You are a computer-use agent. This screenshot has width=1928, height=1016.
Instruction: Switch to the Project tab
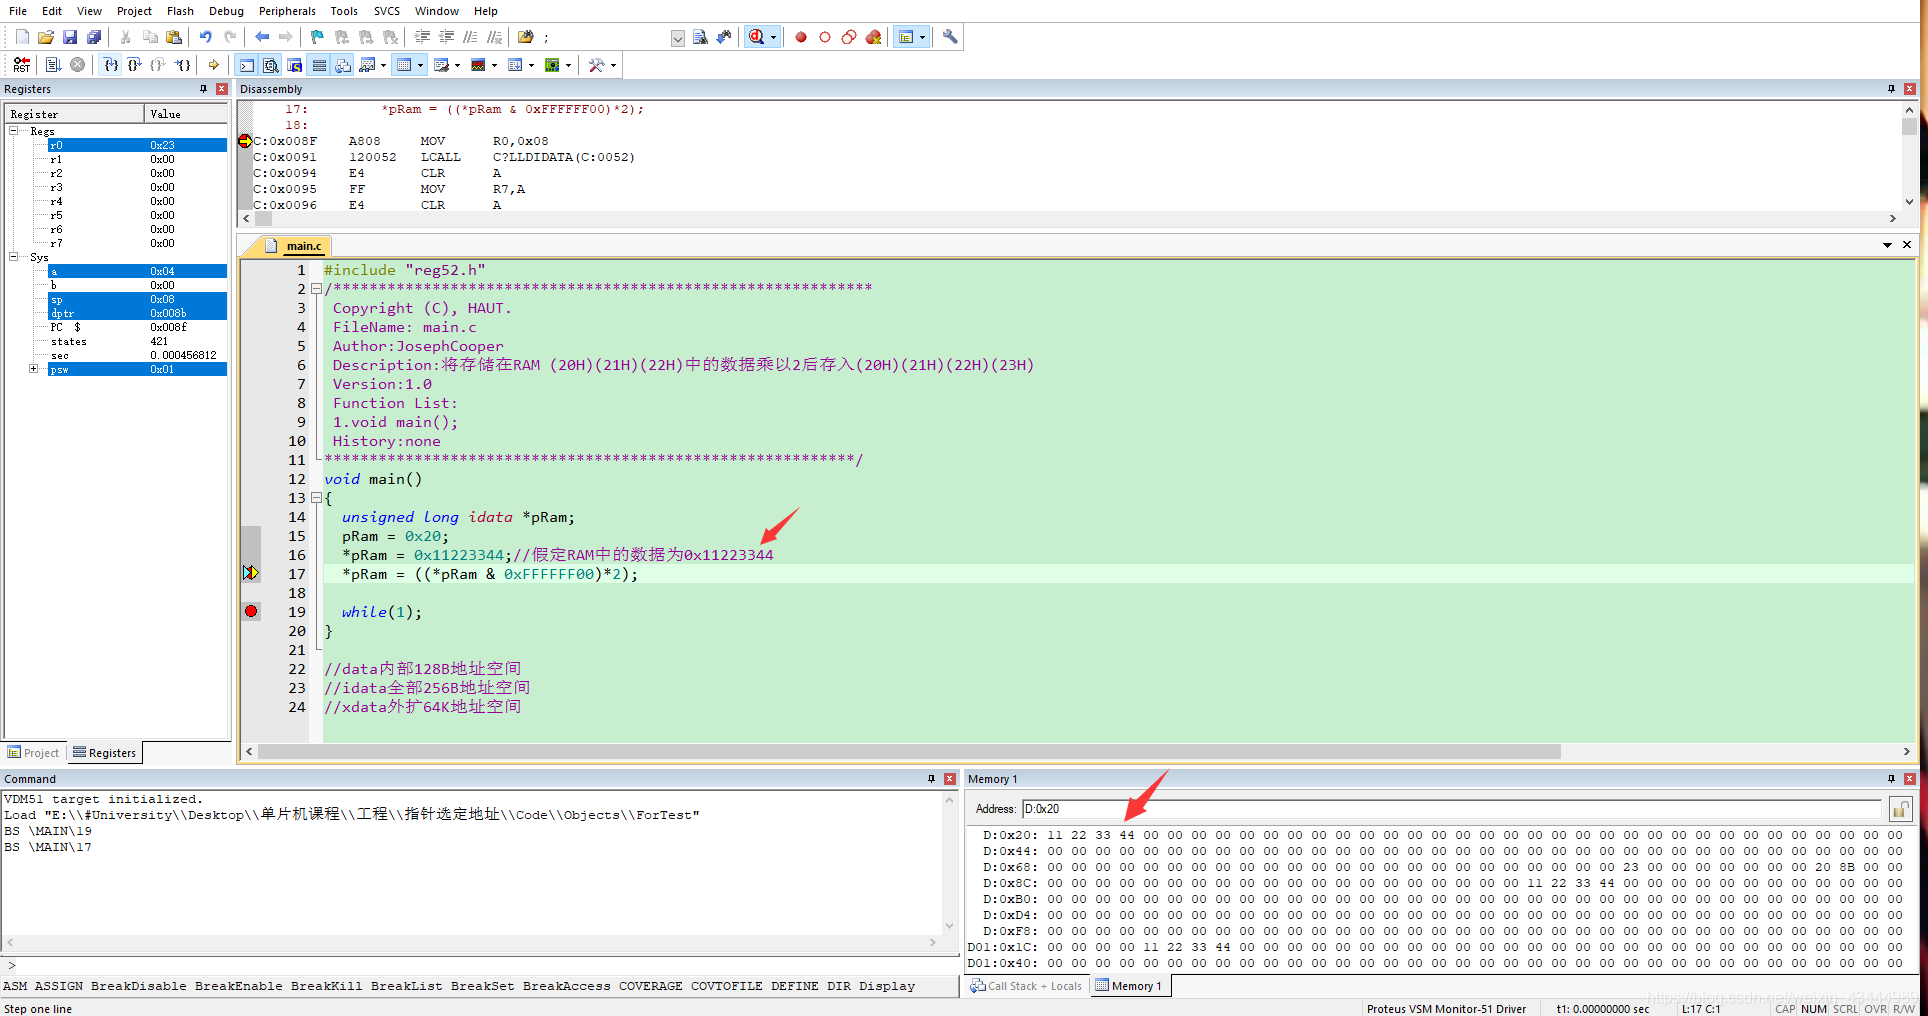pos(34,753)
